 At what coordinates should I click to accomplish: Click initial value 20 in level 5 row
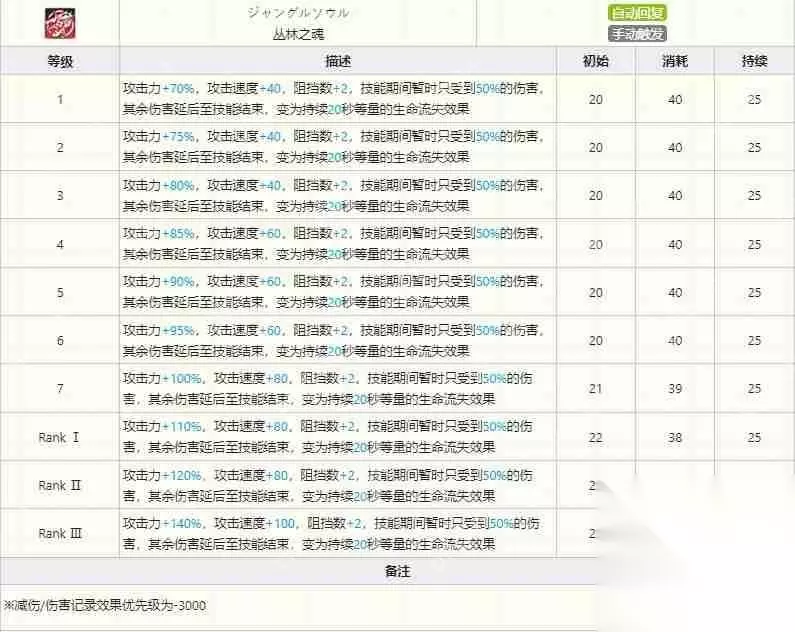(596, 292)
